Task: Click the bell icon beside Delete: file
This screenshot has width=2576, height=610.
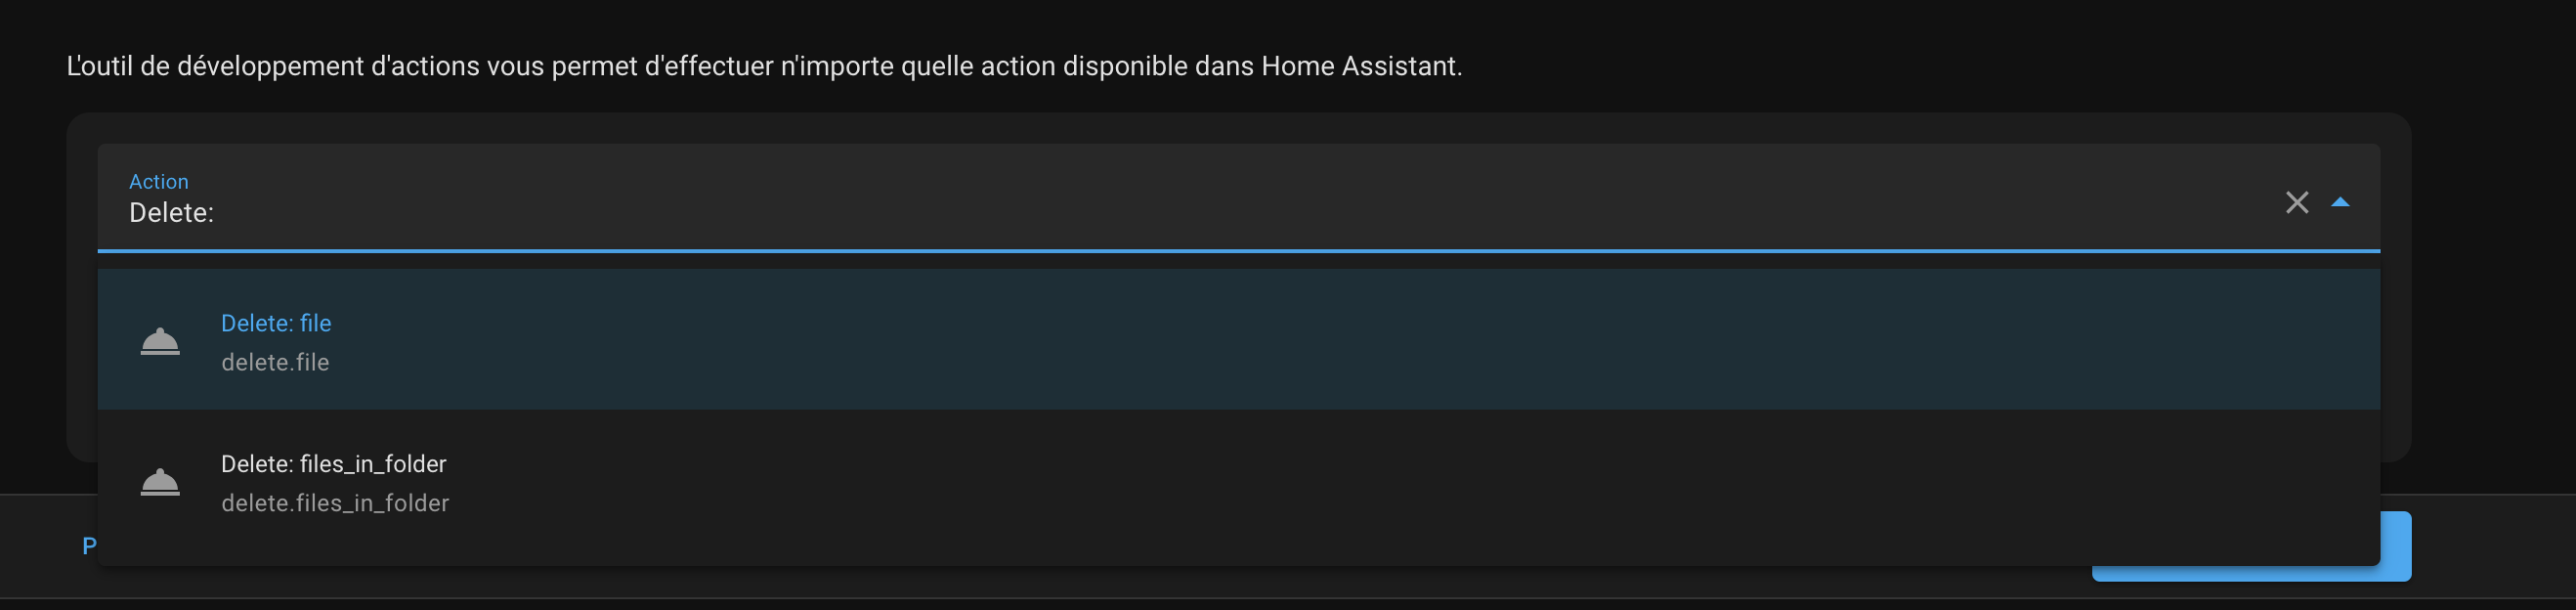Action: pyautogui.click(x=160, y=341)
